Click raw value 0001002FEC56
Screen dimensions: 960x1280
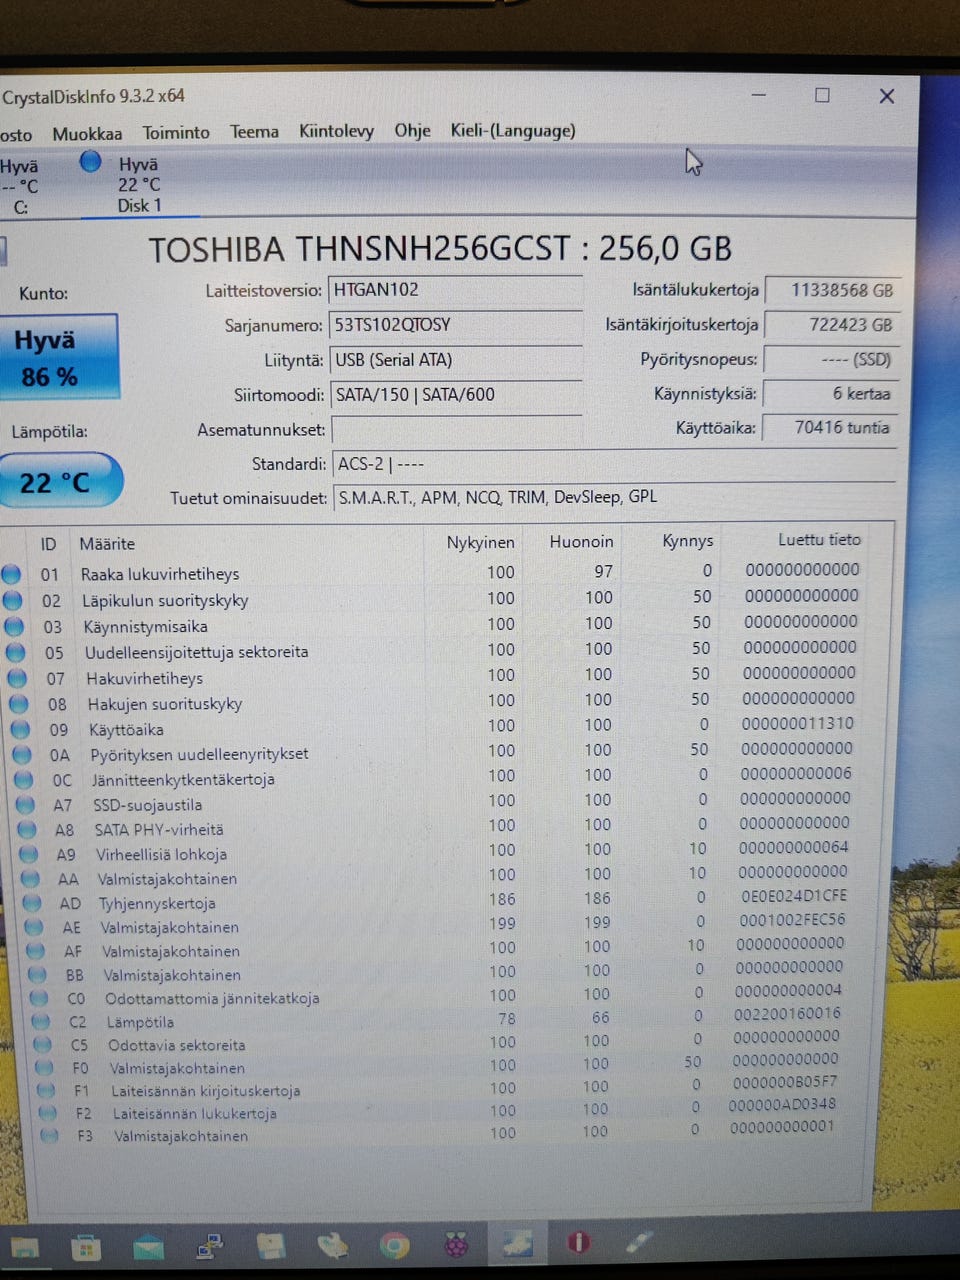792,919
